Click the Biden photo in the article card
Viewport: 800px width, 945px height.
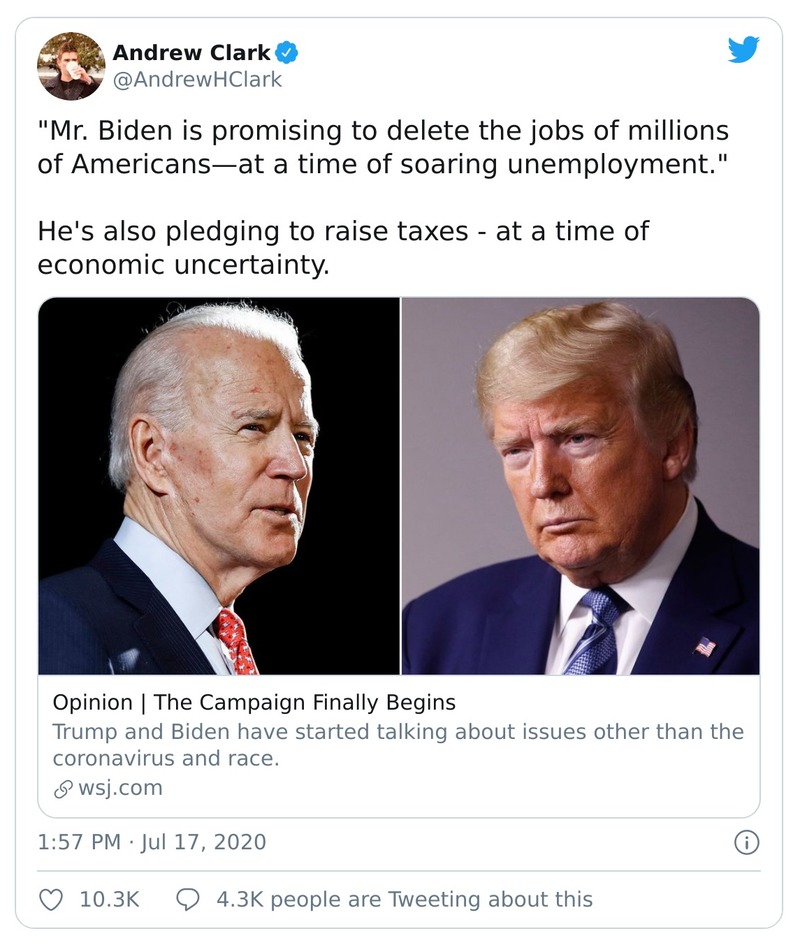click(219, 486)
